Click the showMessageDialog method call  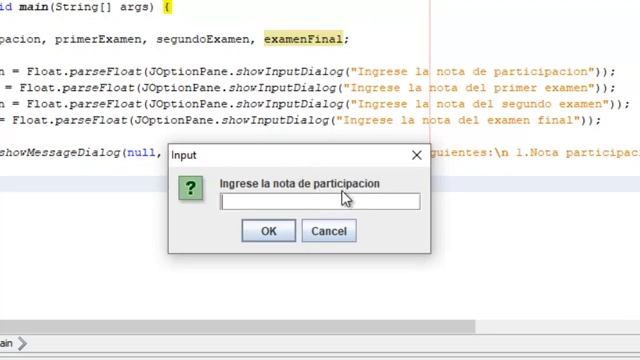[x=60, y=153]
